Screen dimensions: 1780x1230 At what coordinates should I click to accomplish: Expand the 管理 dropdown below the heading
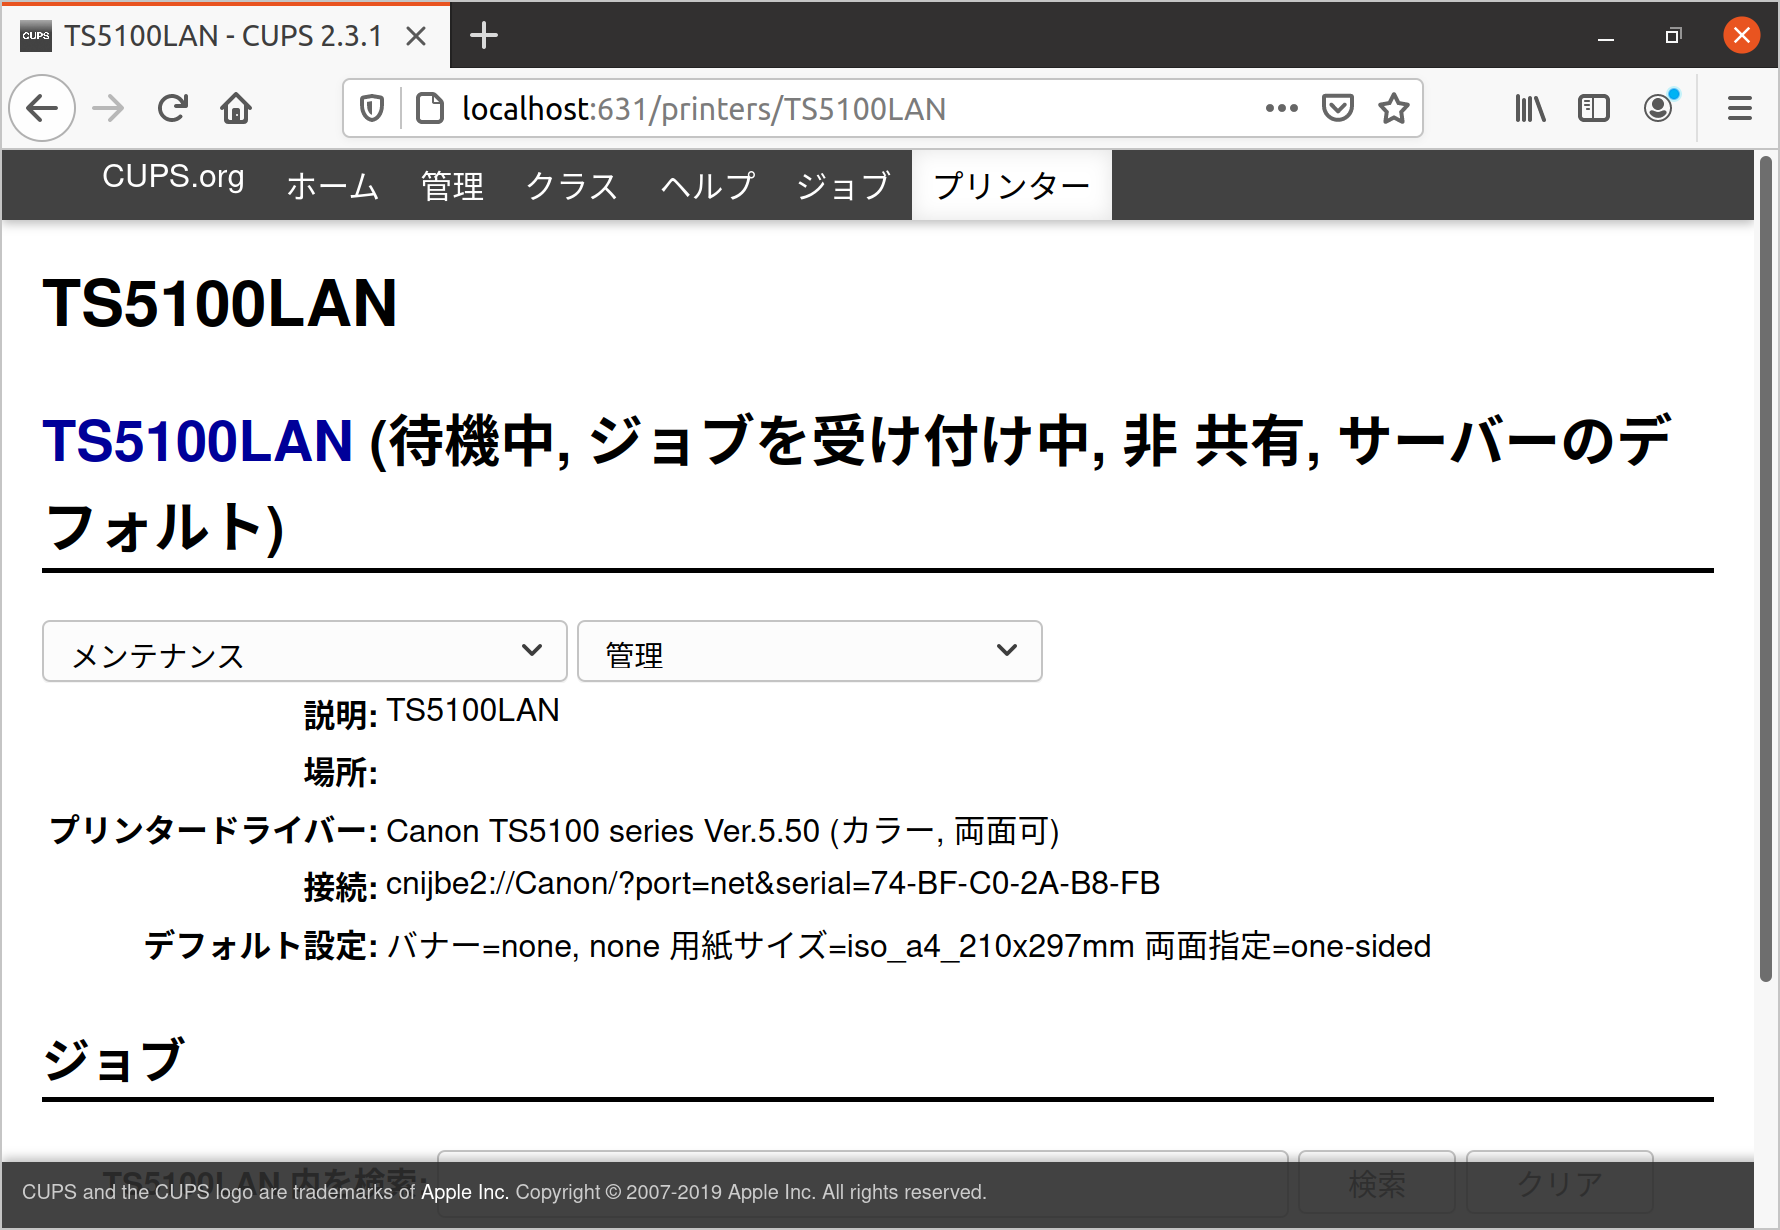pyautogui.click(x=810, y=652)
